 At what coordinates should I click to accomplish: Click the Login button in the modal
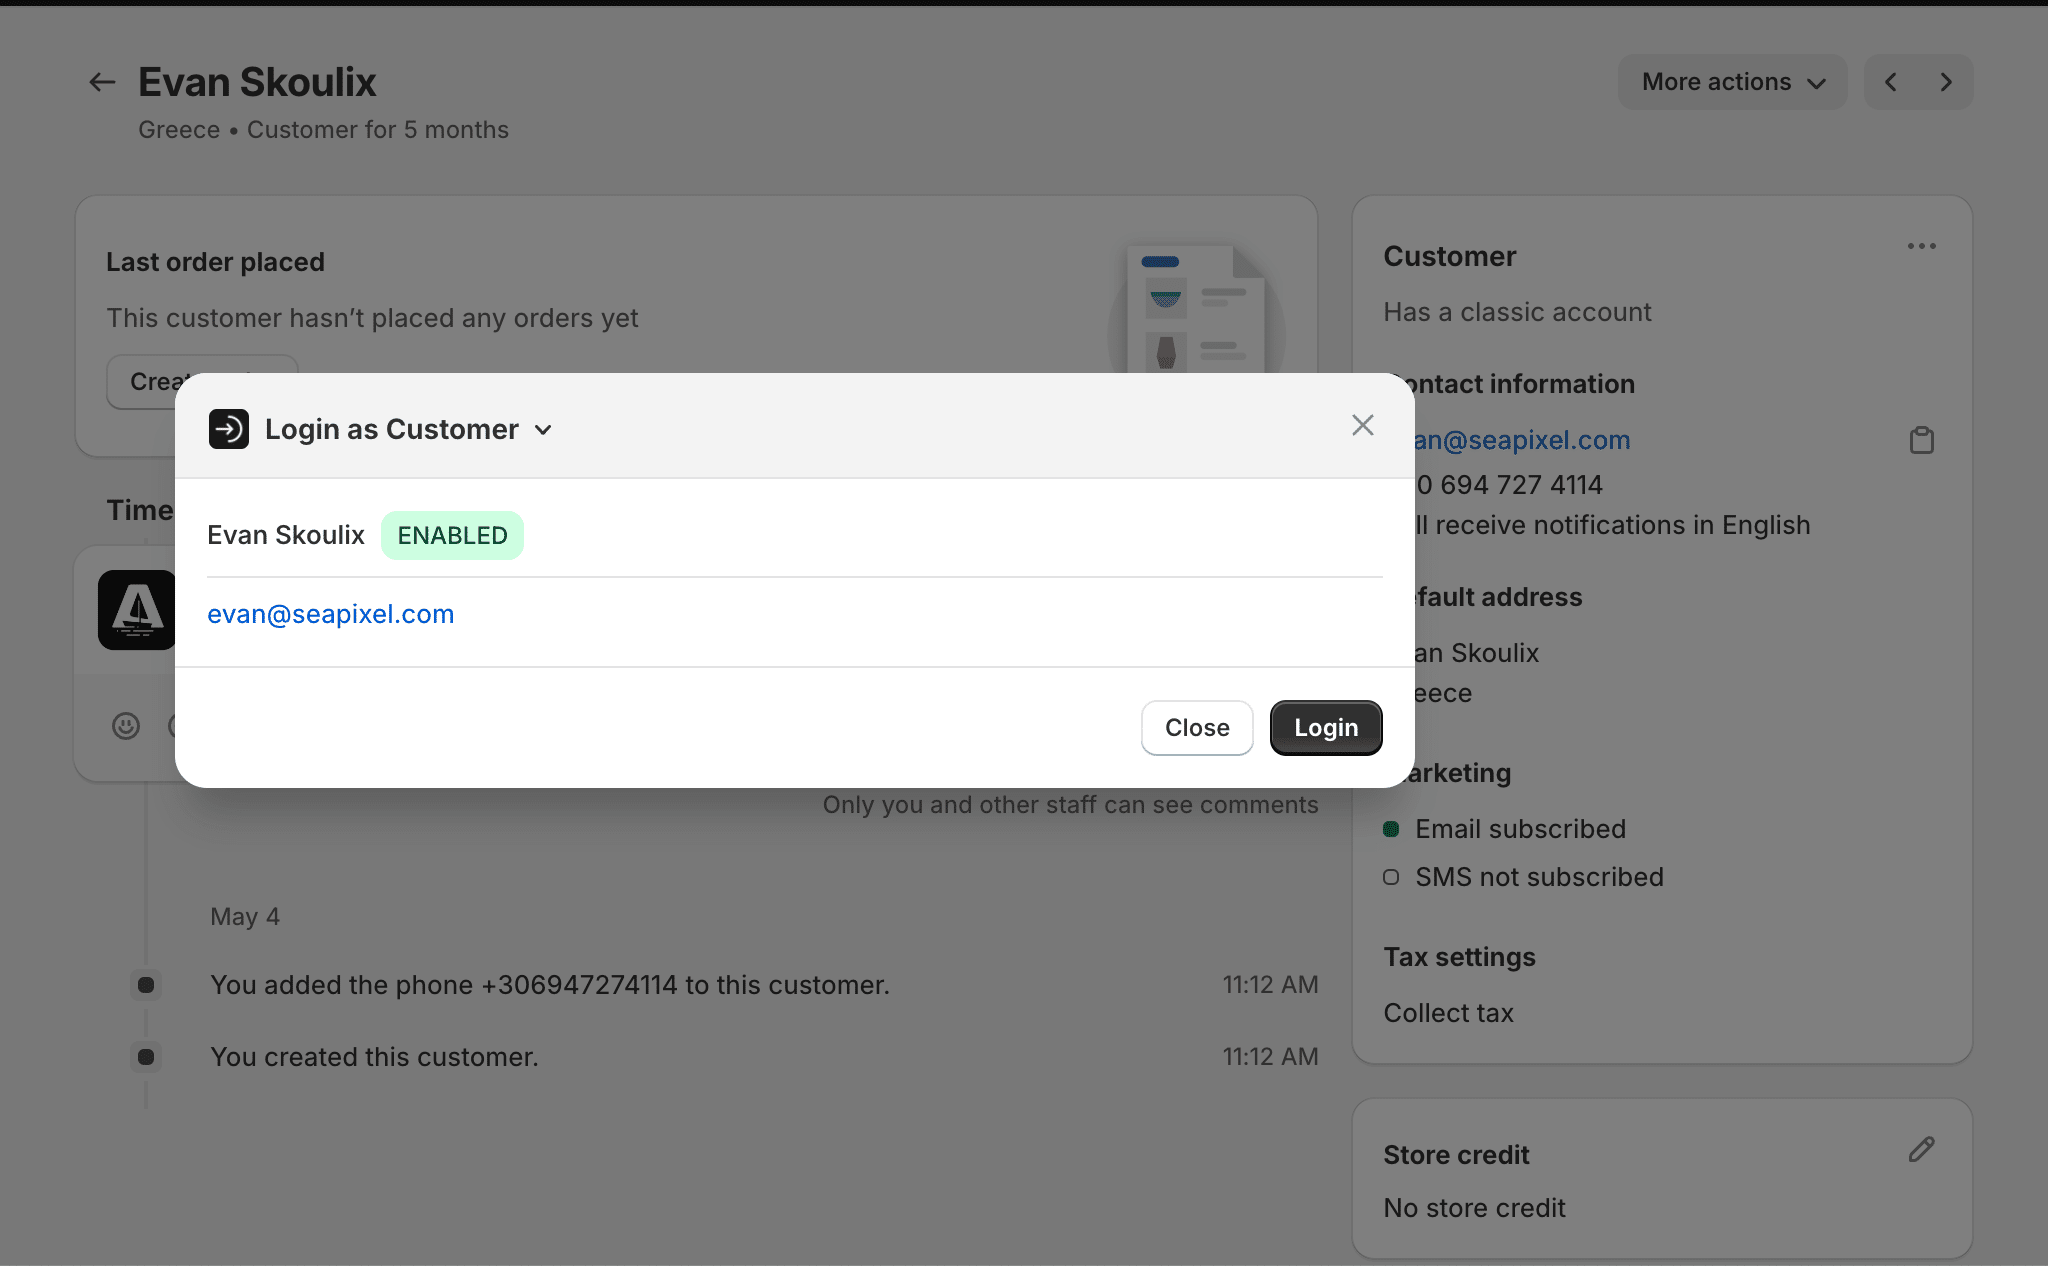[x=1325, y=727]
